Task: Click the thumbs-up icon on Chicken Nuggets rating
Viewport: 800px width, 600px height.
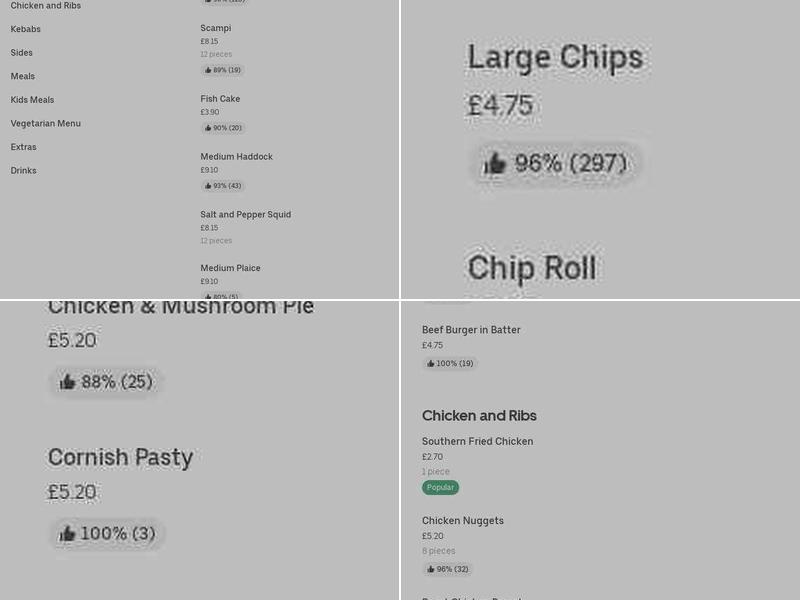Action: pos(430,569)
